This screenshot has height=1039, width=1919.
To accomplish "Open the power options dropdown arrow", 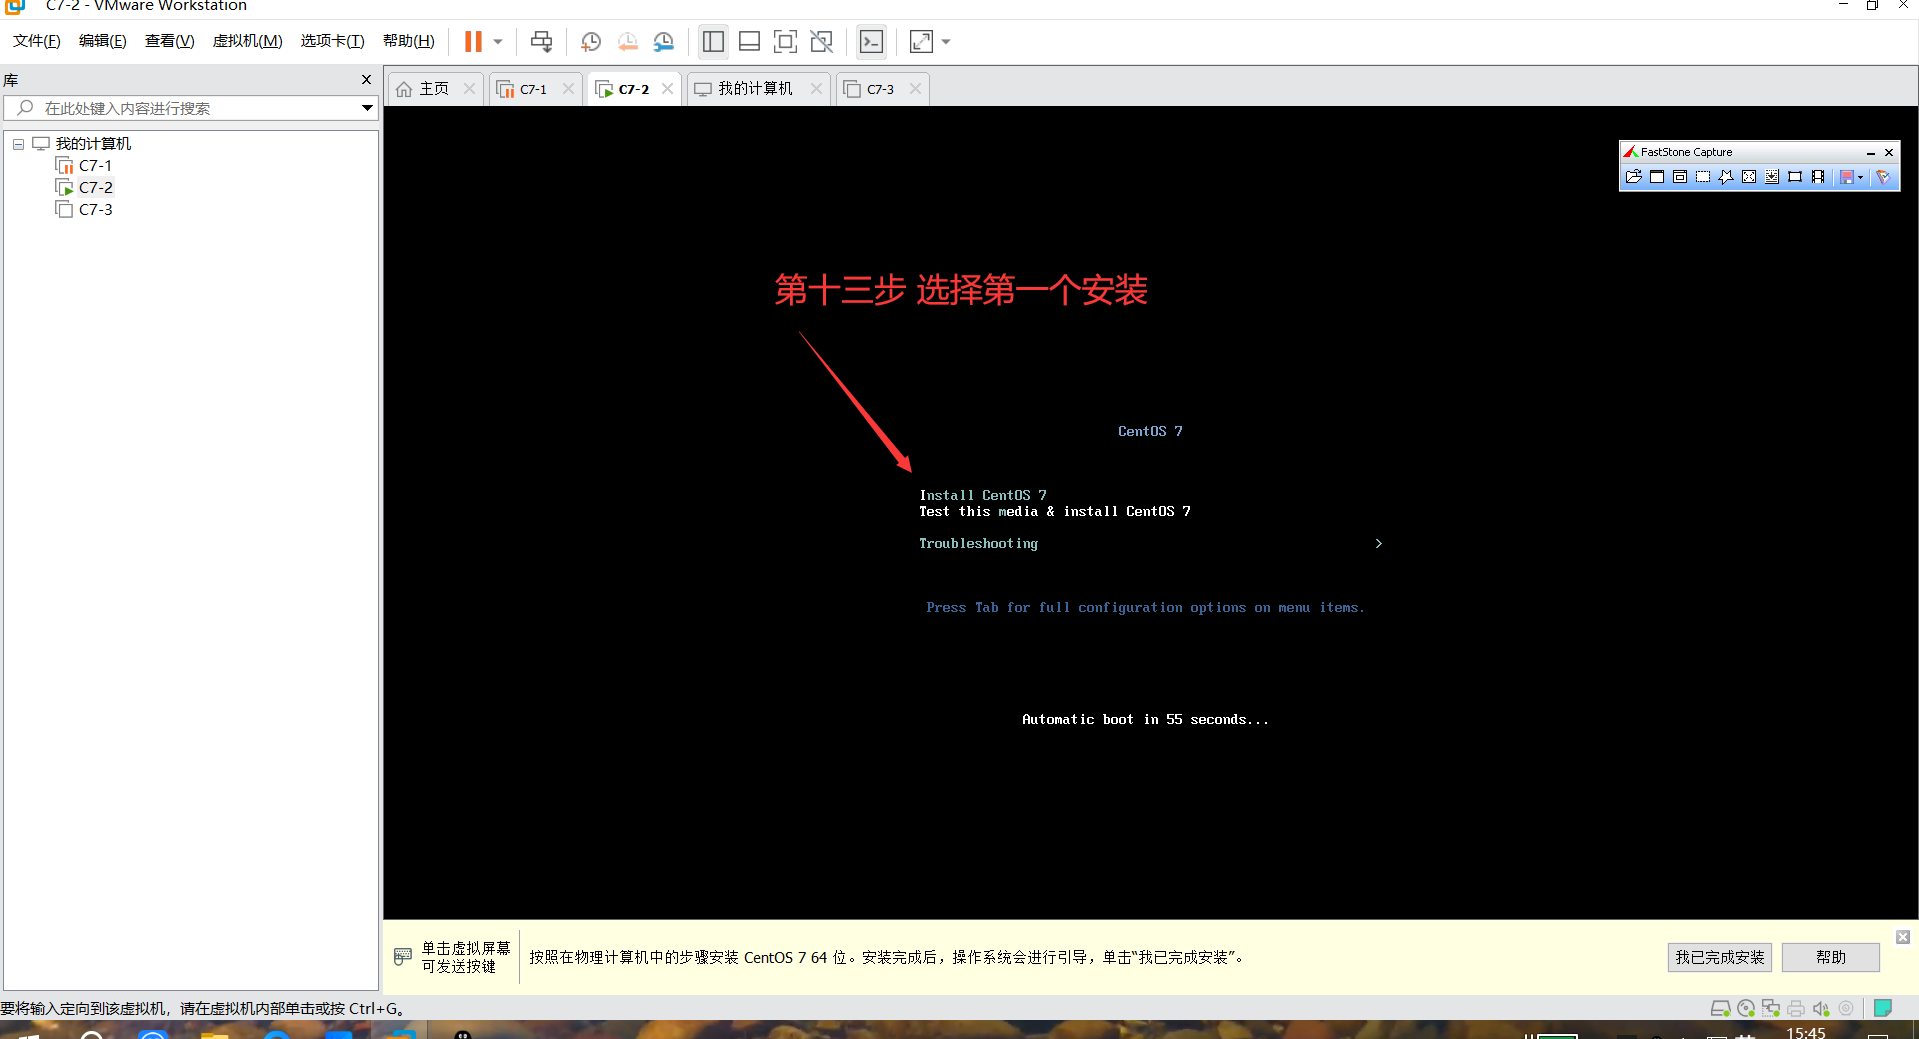I will click(x=498, y=41).
